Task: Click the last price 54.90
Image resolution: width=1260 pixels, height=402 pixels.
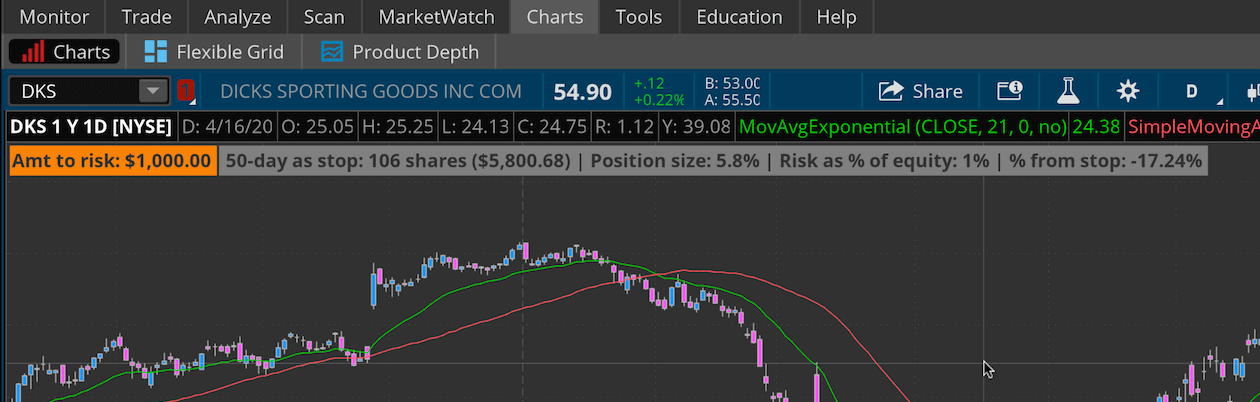Action: pyautogui.click(x=583, y=92)
